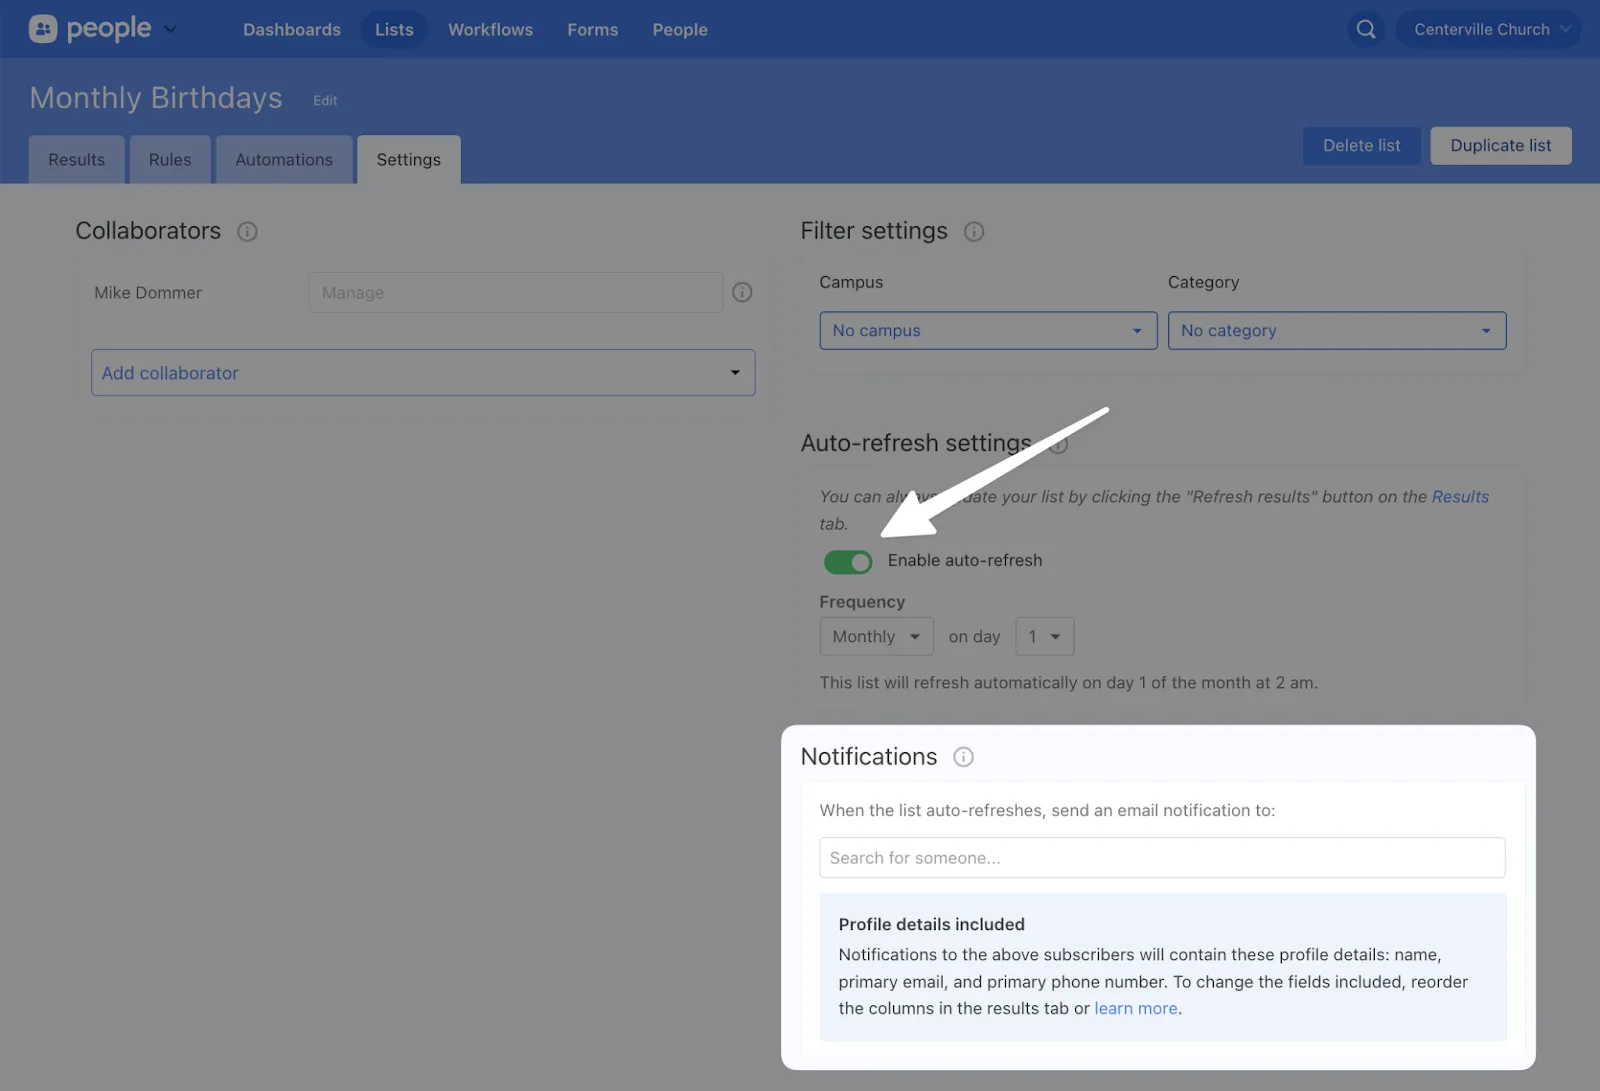The image size is (1600, 1091).
Task: Open the No campus dropdown
Action: coord(987,331)
